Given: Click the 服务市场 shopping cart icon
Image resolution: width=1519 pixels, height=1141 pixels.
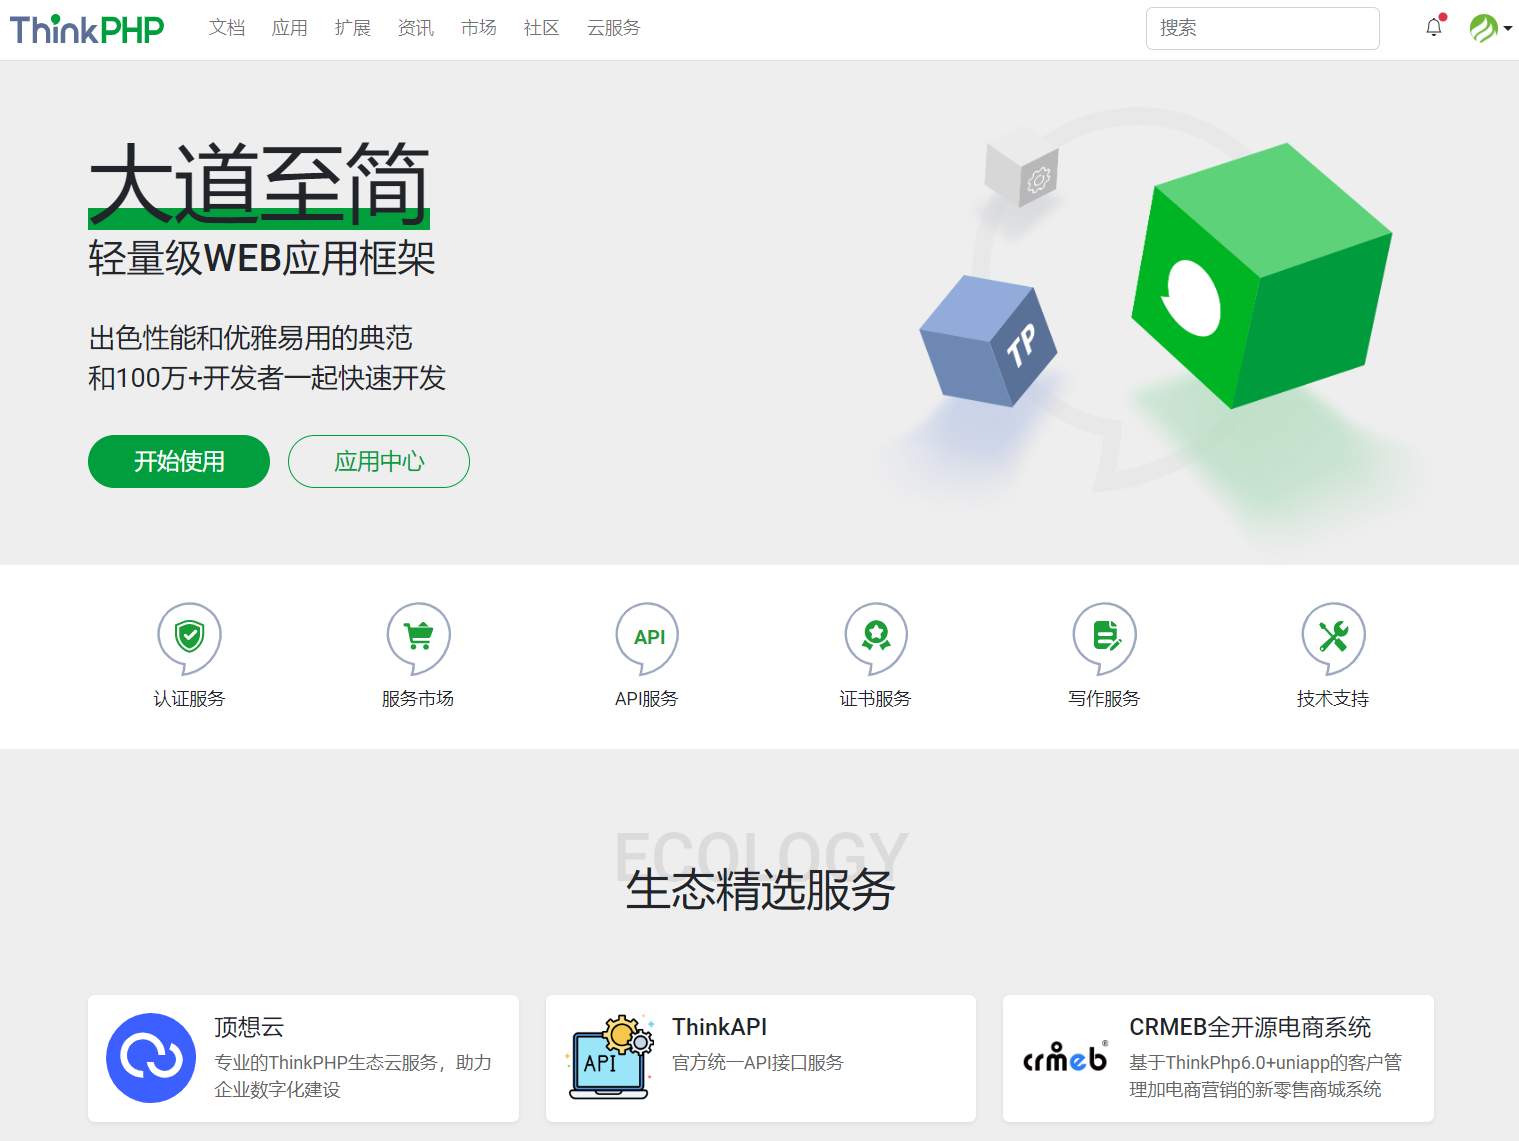Looking at the screenshot, I should coord(418,638).
